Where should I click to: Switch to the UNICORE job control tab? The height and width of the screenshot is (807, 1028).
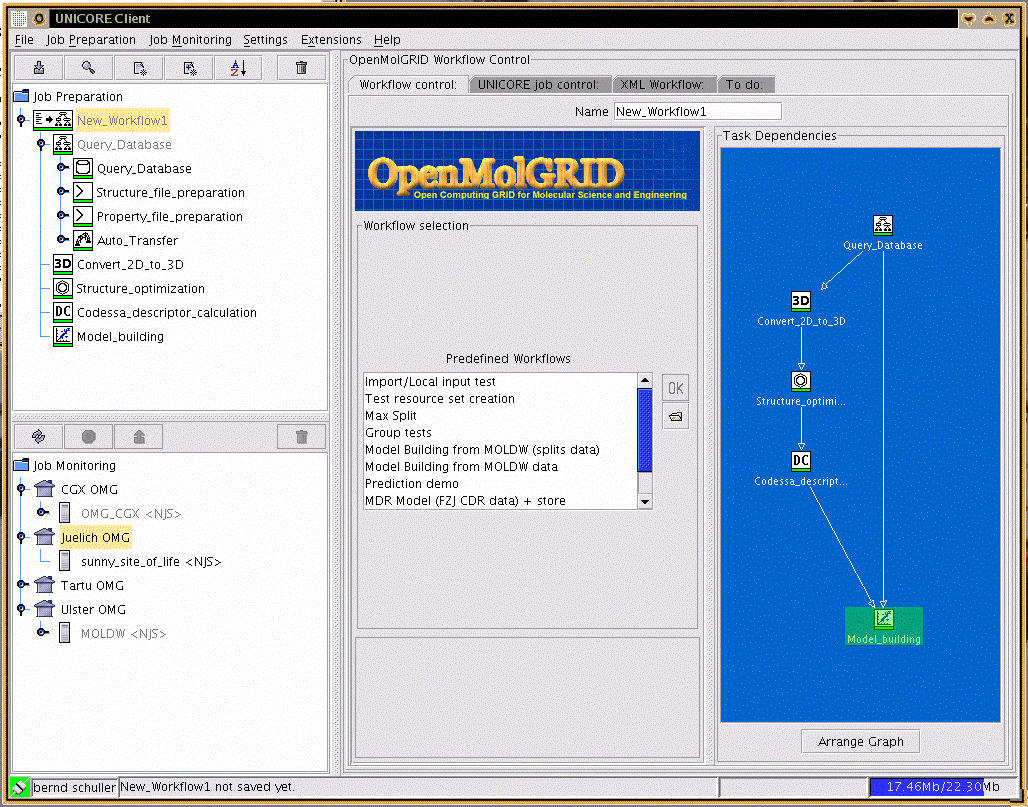coord(538,85)
